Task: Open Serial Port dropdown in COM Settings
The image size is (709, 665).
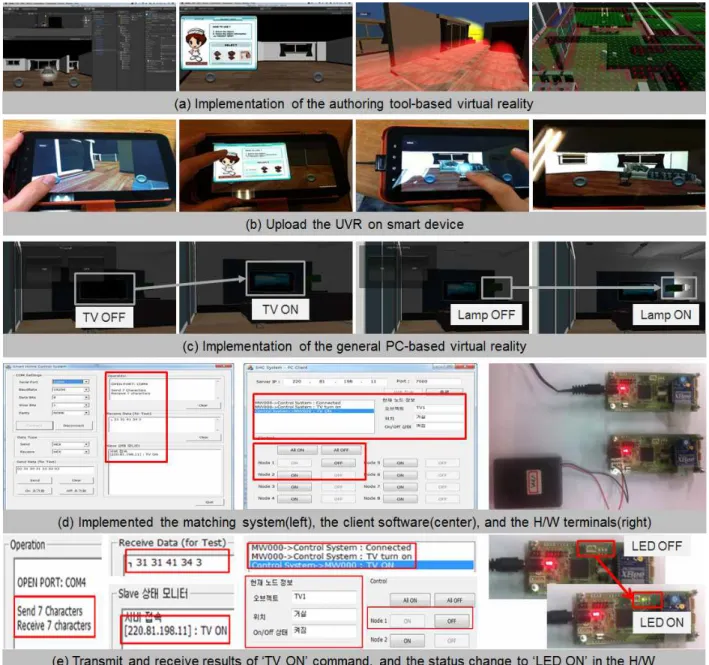Action: tap(71, 382)
